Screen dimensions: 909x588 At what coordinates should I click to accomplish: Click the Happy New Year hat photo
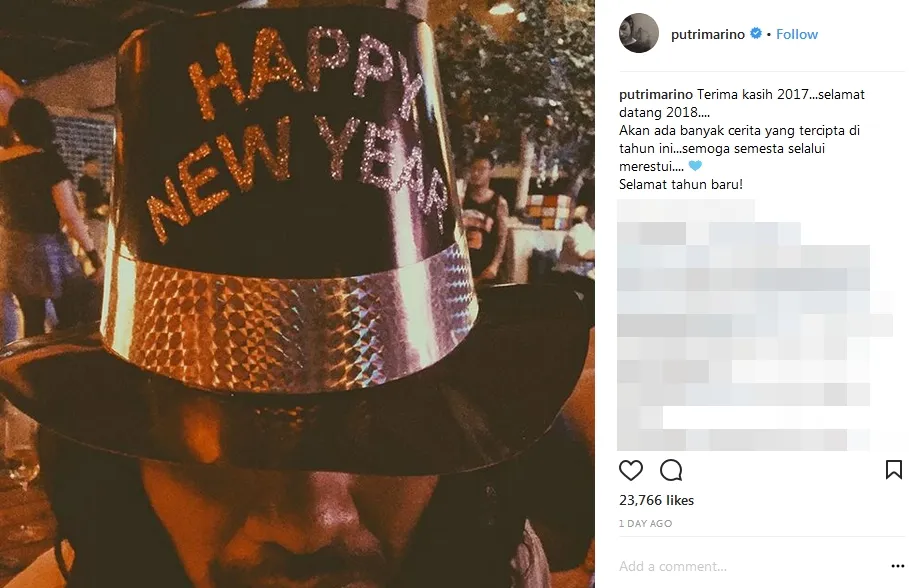[297, 294]
